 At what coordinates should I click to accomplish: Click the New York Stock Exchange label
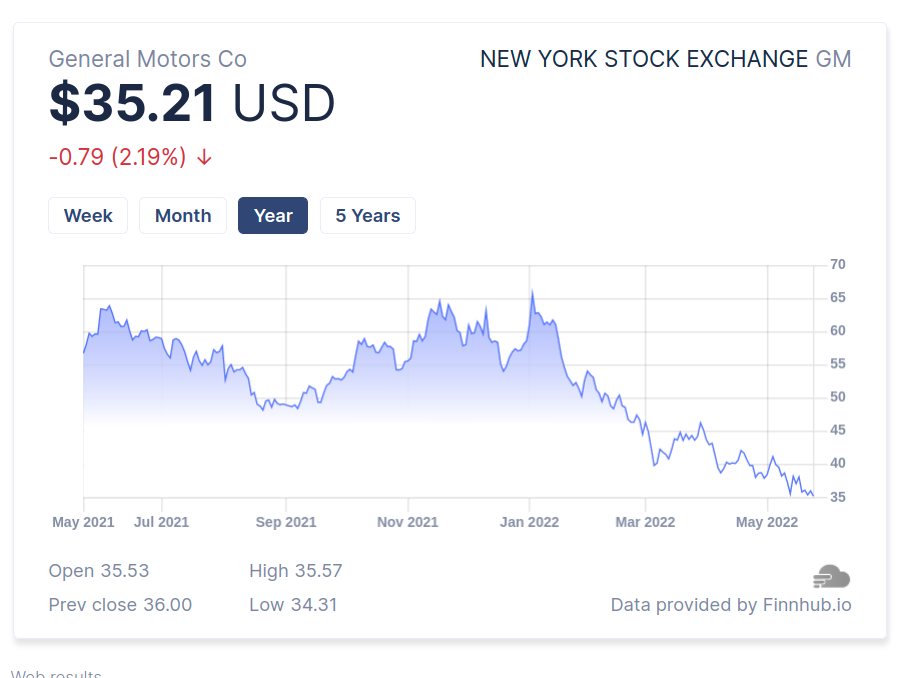click(x=644, y=59)
